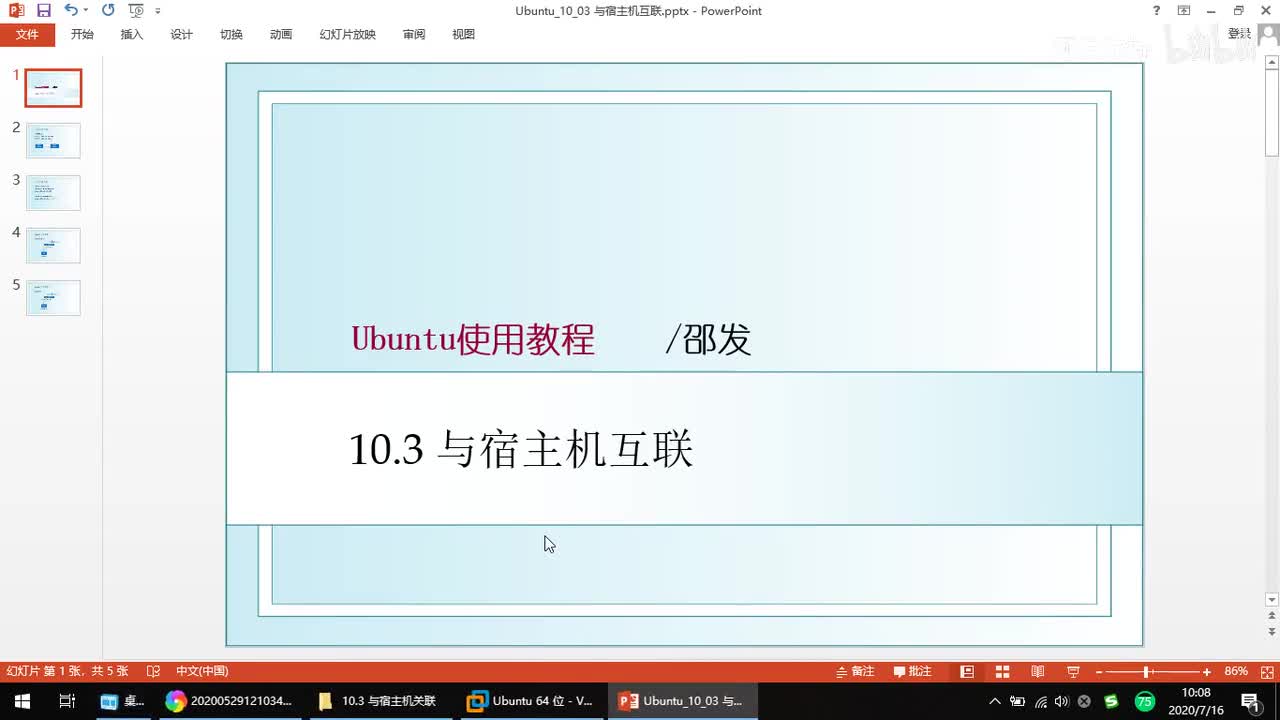
Task: Go to next slide double-arrow button
Action: click(x=1272, y=633)
